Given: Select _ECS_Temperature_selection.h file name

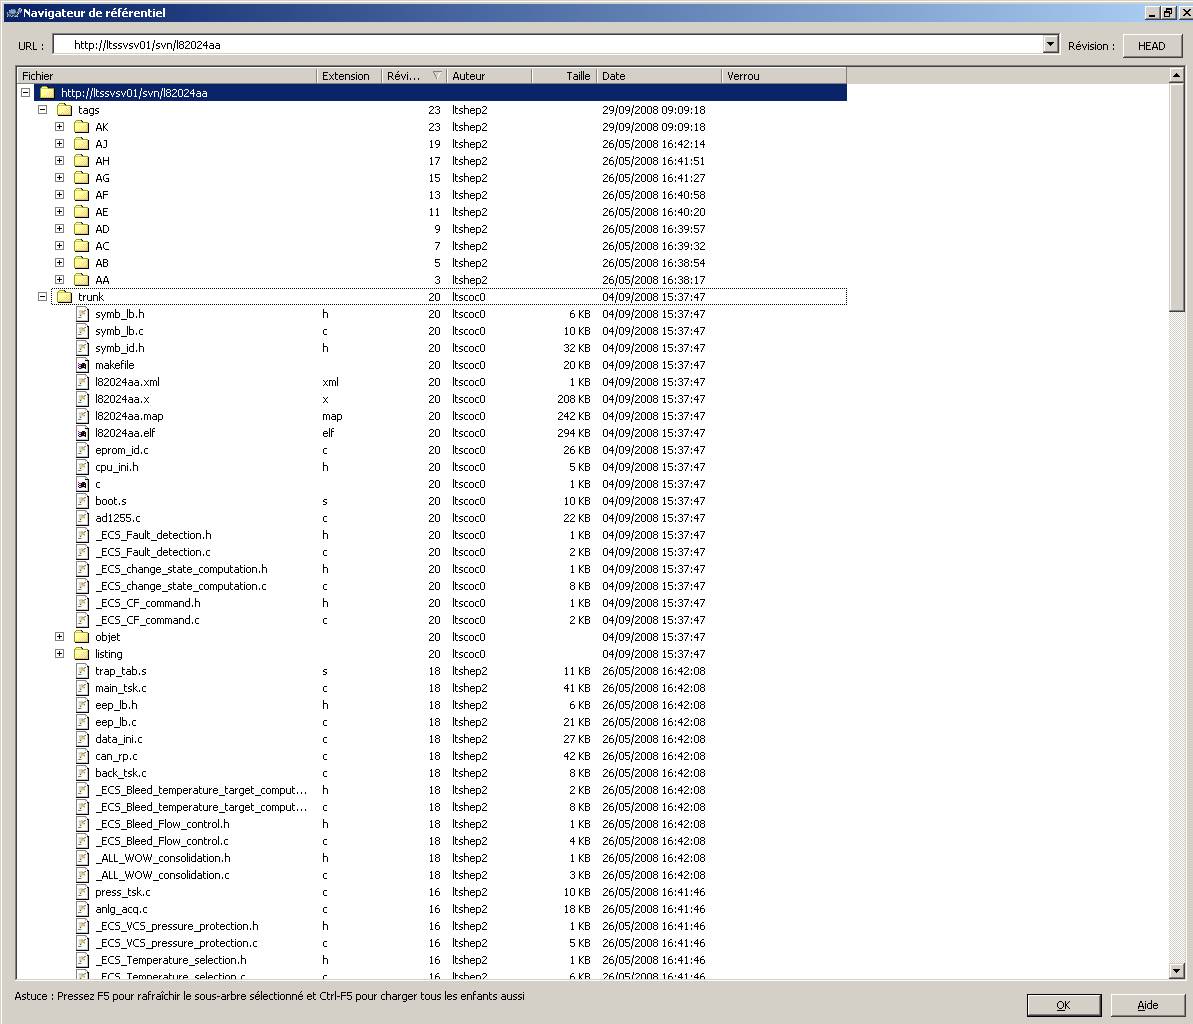Looking at the screenshot, I should pos(170,960).
